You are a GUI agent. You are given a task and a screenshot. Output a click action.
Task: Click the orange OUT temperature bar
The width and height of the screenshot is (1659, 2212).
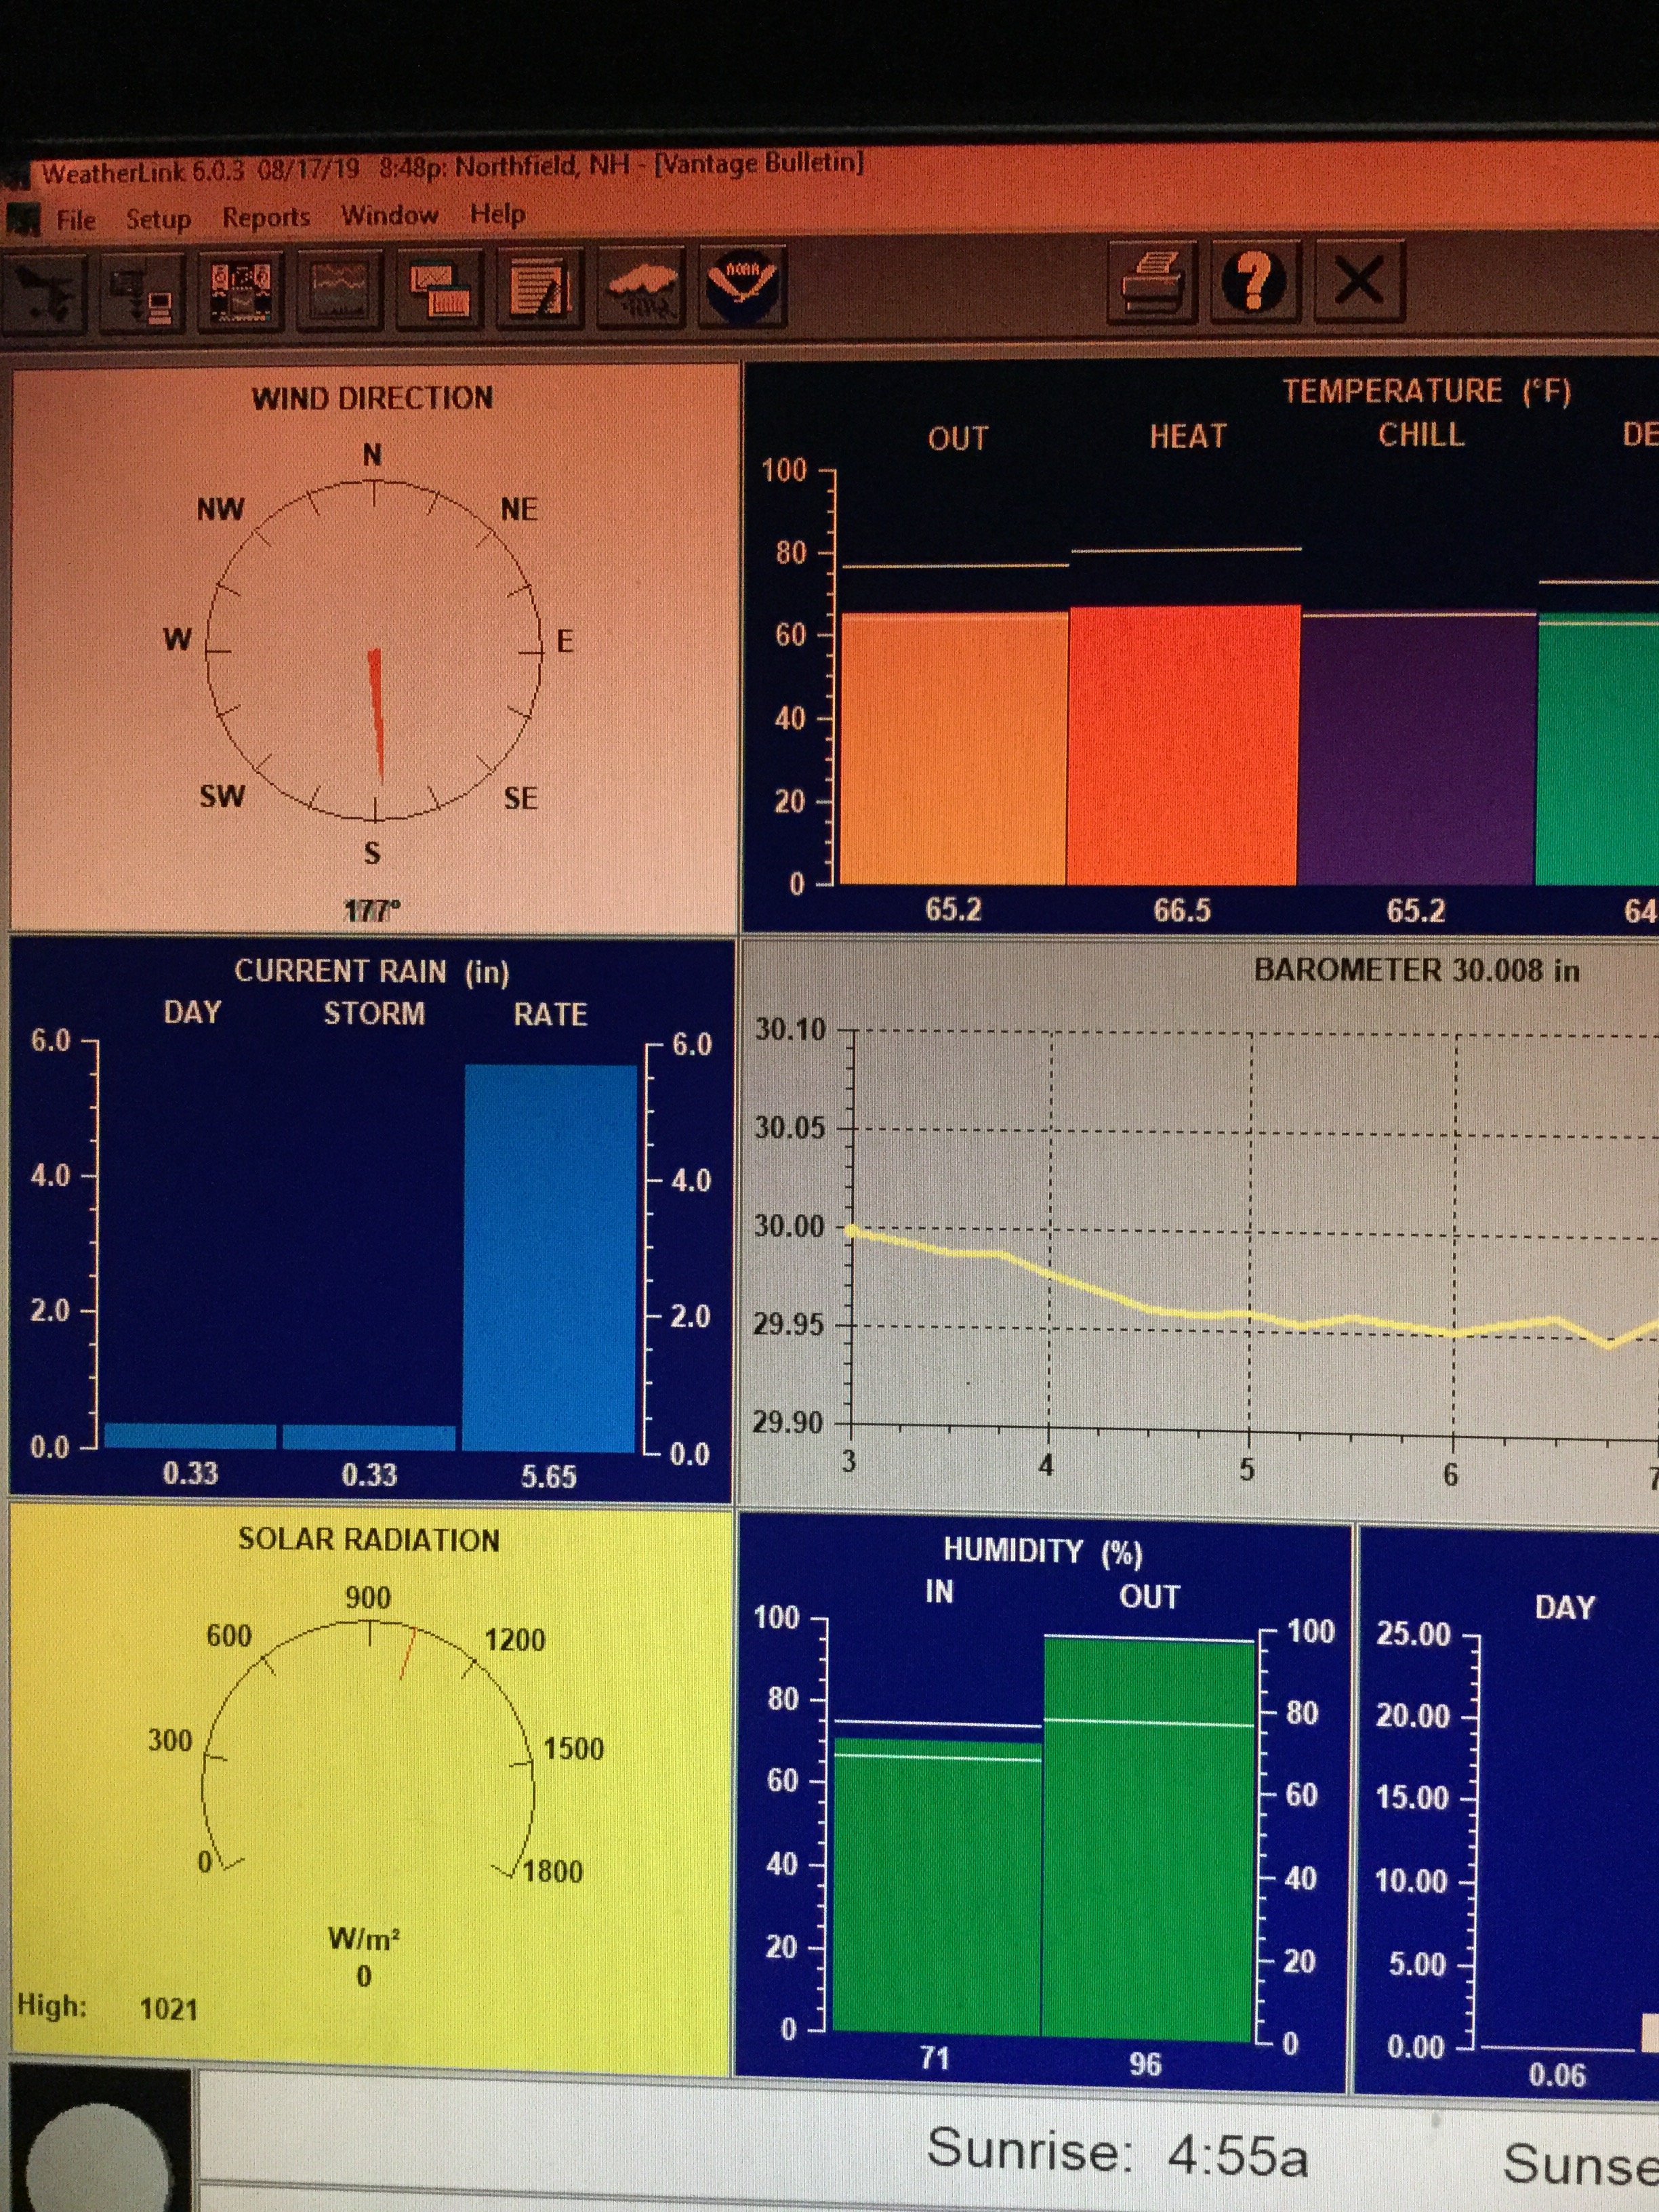coord(954,748)
